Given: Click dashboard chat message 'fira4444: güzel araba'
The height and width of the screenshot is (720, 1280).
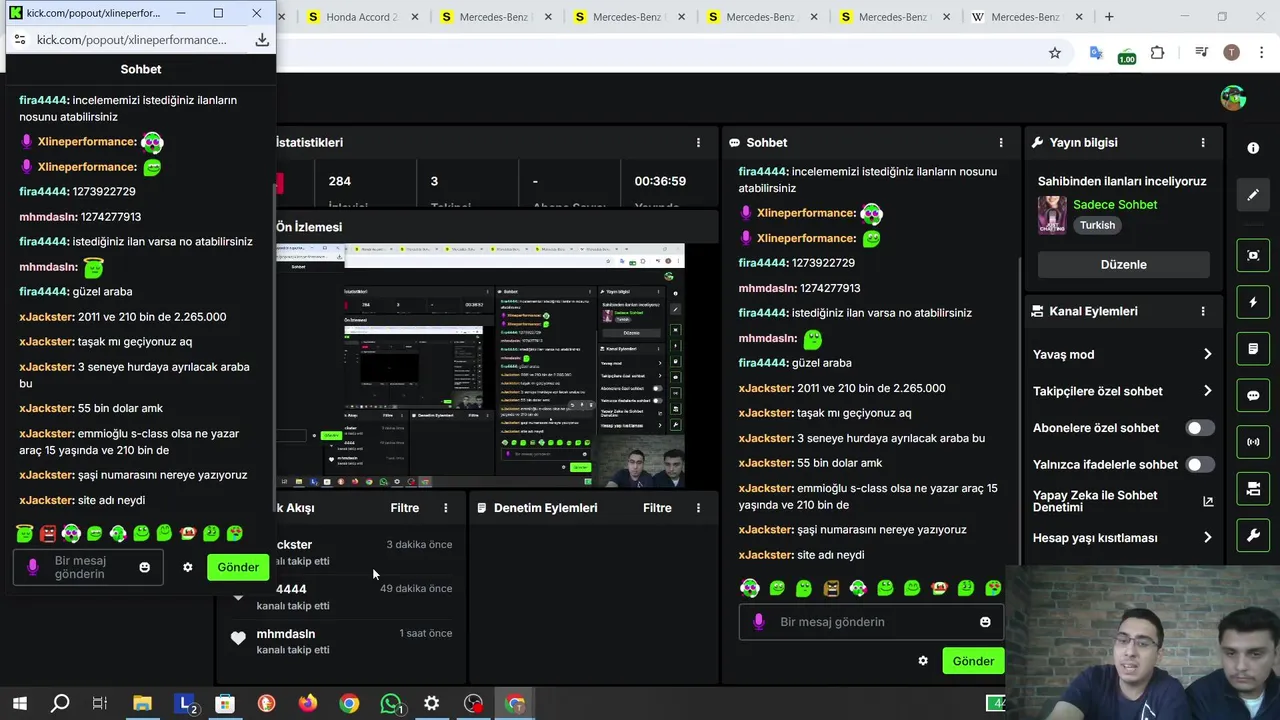Looking at the screenshot, I should (x=795, y=363).
